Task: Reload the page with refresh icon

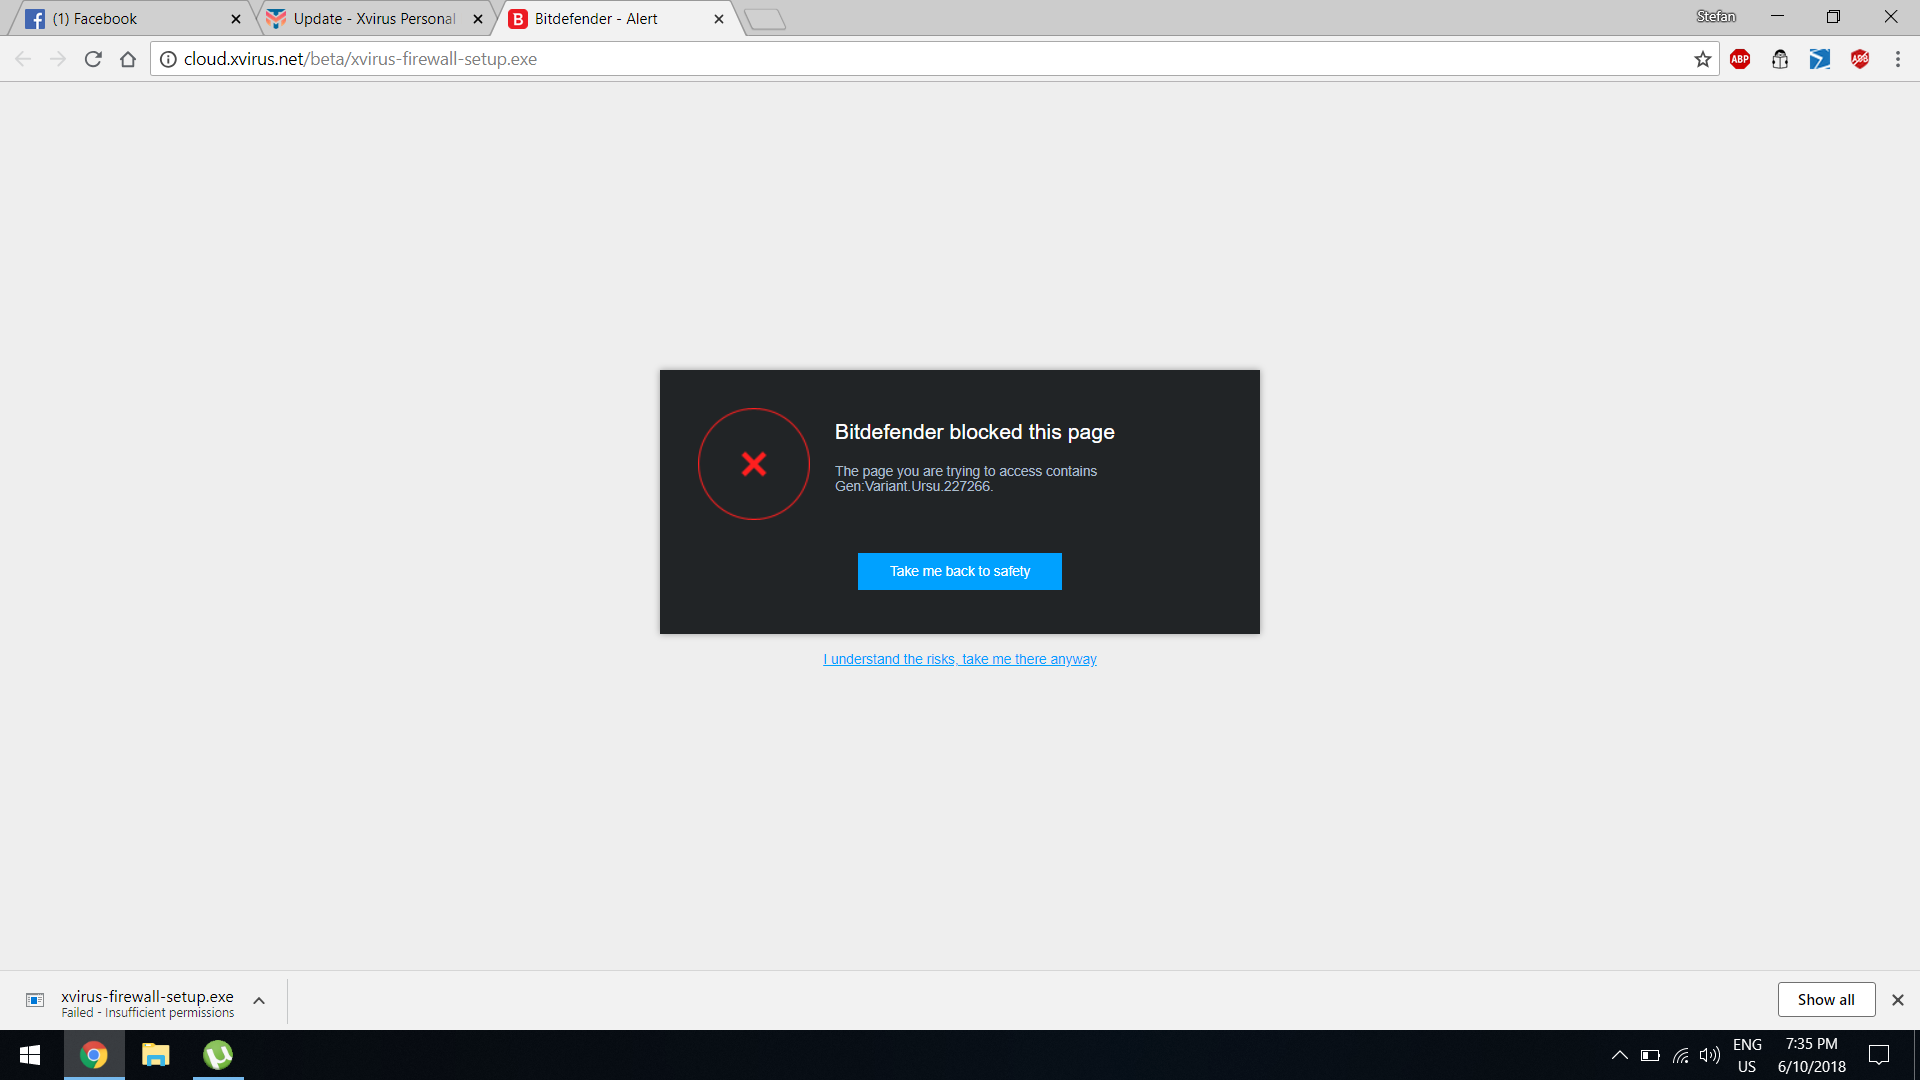Action: click(x=93, y=59)
